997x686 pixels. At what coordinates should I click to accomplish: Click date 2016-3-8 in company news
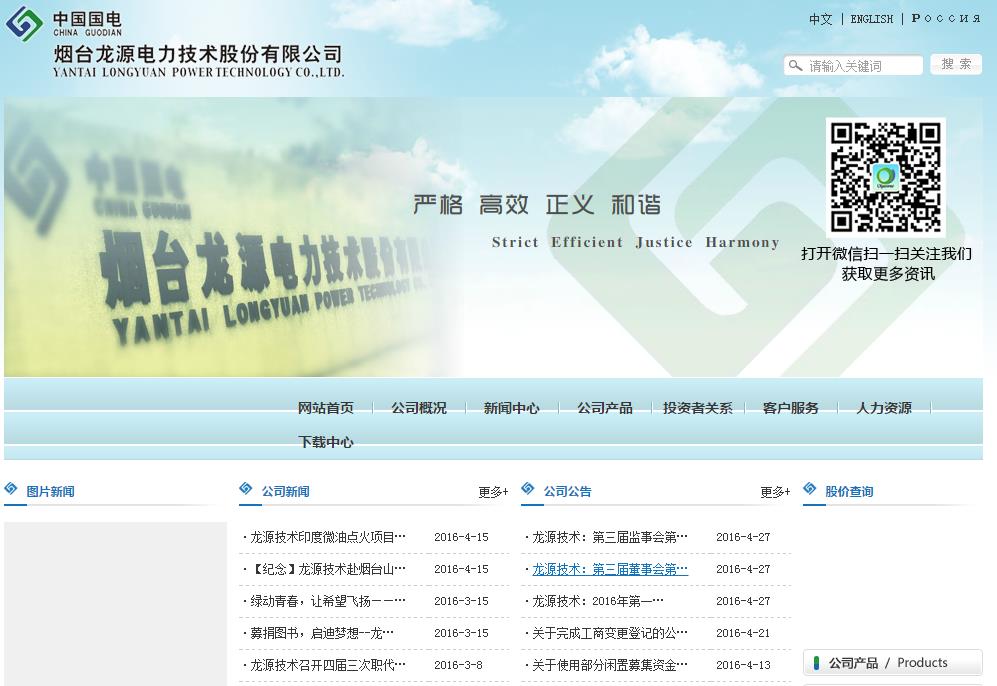coord(458,665)
